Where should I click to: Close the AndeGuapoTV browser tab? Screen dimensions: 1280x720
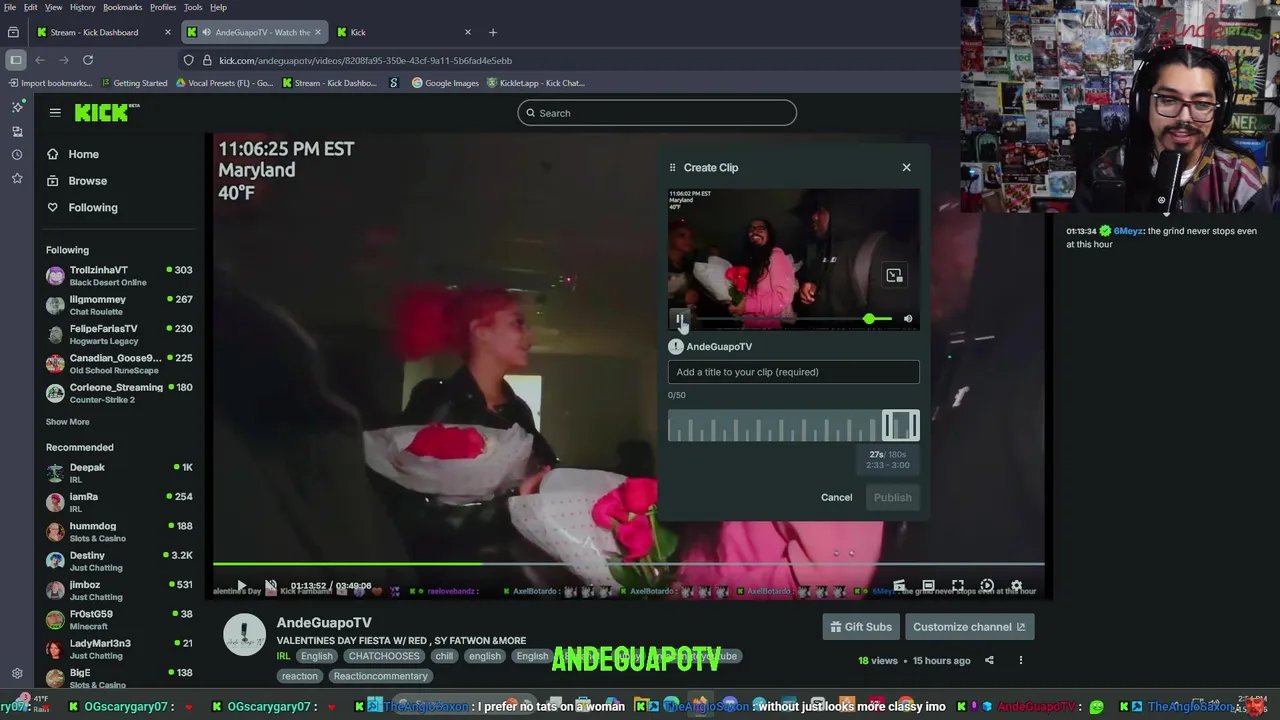pyautogui.click(x=318, y=32)
